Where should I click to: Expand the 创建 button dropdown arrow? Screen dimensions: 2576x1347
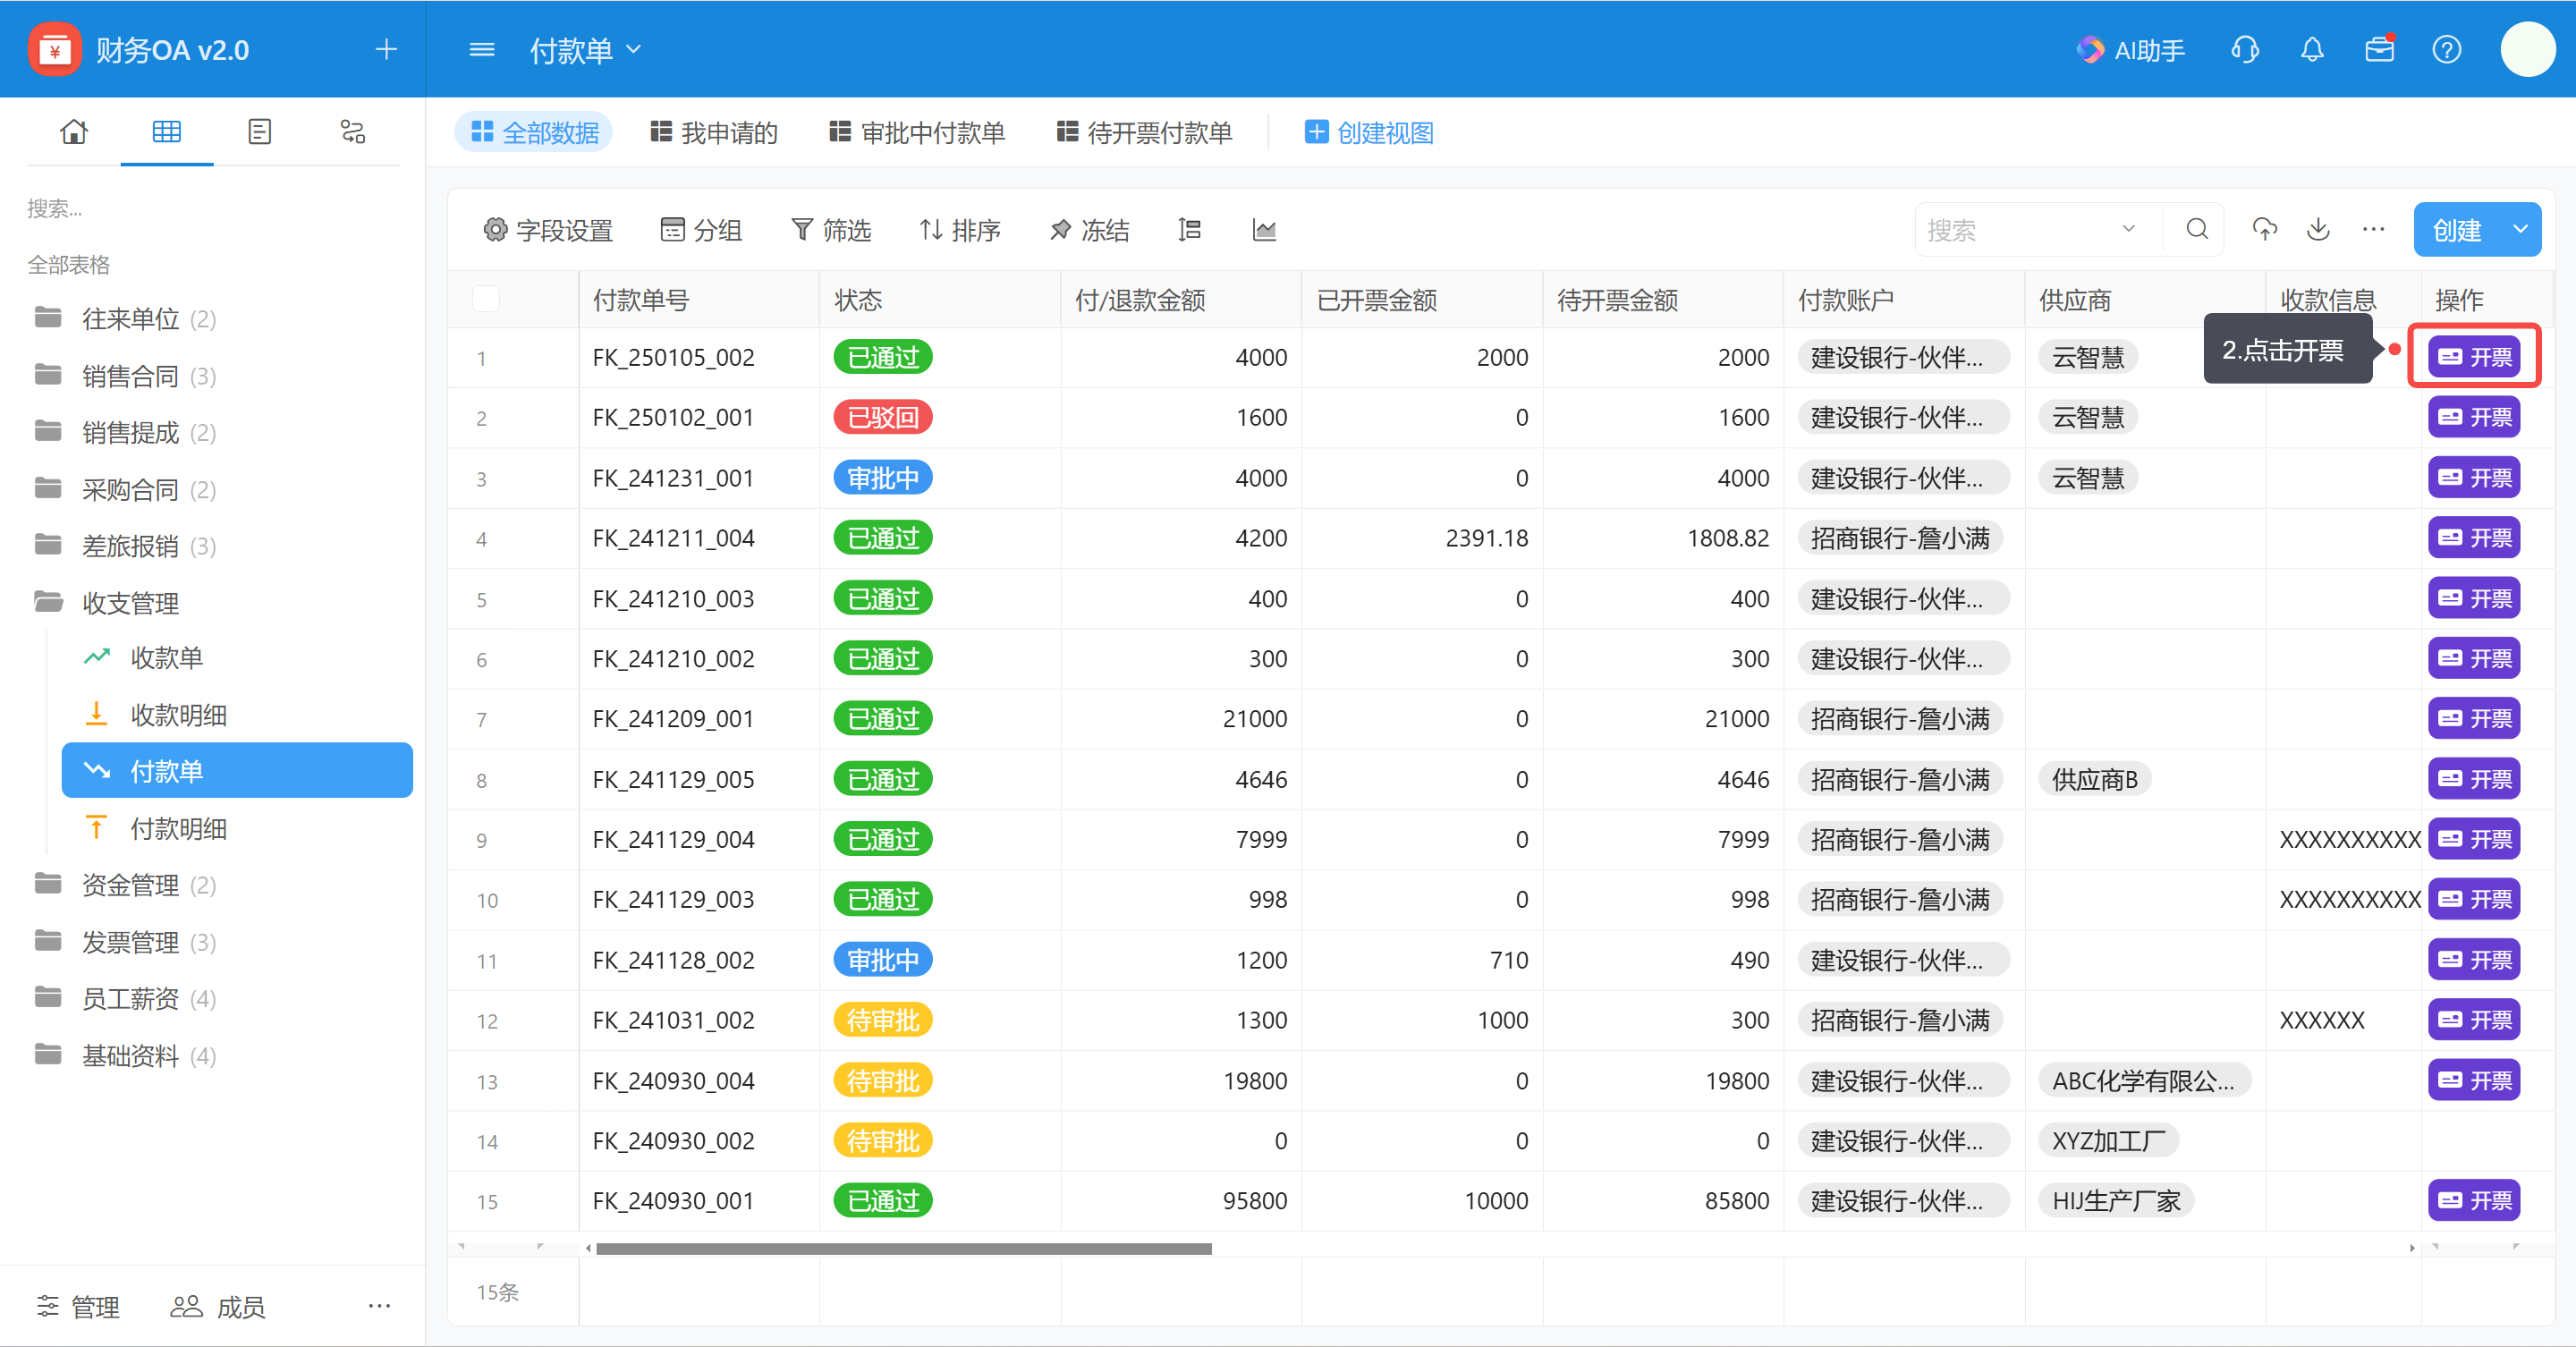click(x=2521, y=229)
